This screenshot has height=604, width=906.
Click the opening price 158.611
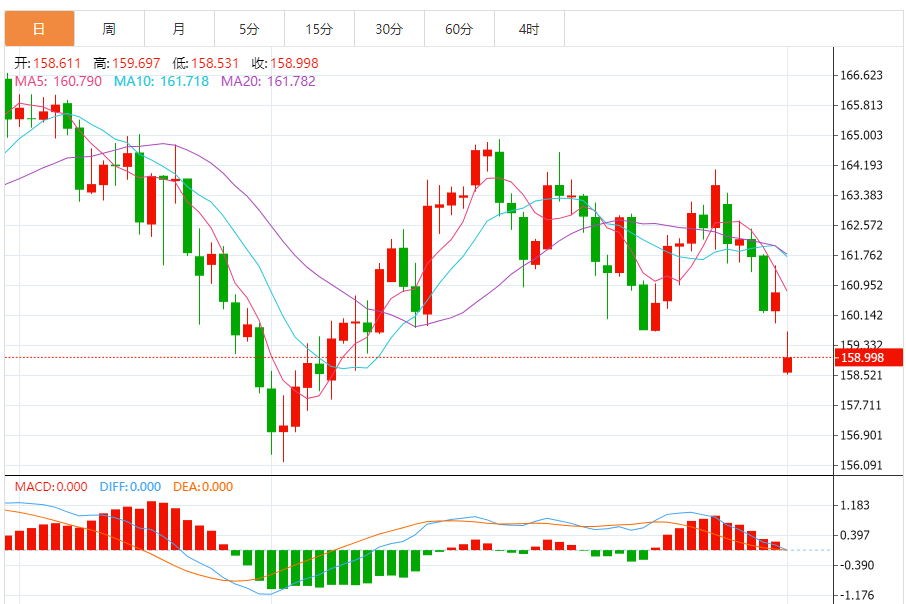pos(57,63)
